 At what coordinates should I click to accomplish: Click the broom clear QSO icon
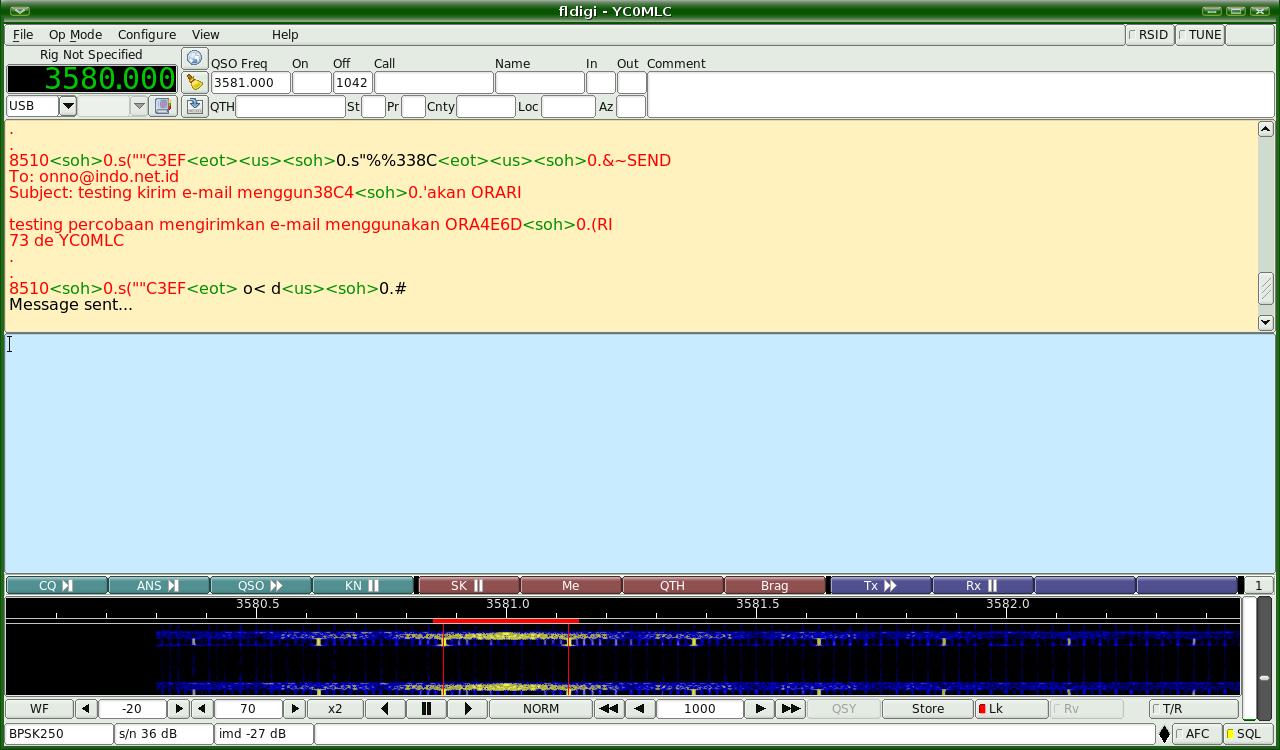[x=194, y=82]
